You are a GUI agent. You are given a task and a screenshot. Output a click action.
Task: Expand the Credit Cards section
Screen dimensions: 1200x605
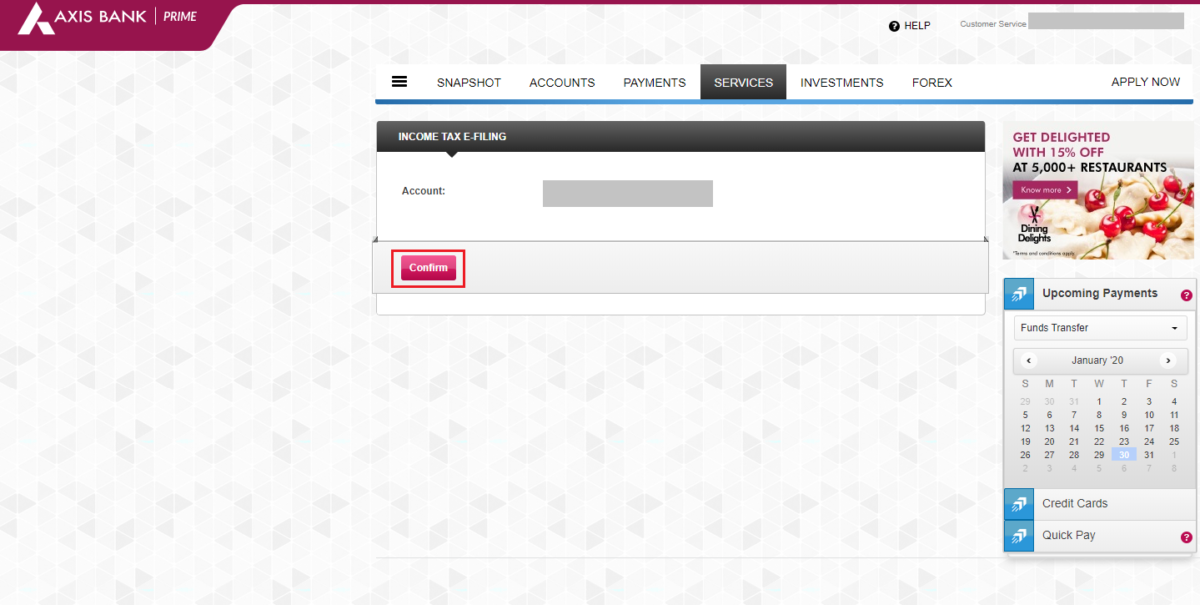1075,503
